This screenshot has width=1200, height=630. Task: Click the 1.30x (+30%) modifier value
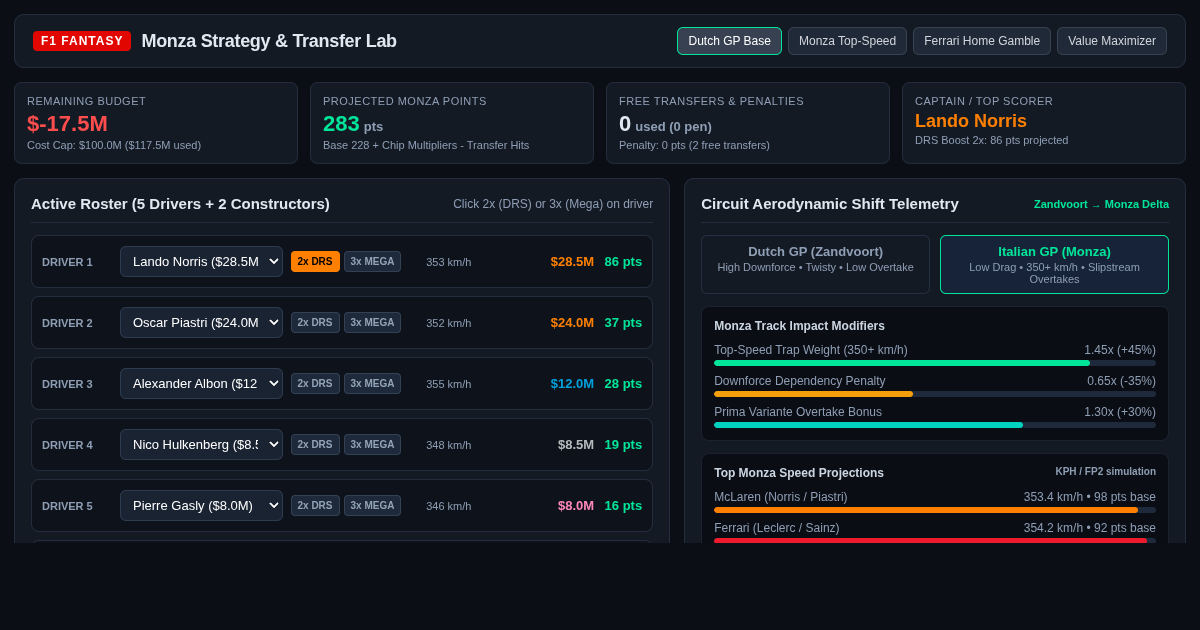coord(1120,412)
